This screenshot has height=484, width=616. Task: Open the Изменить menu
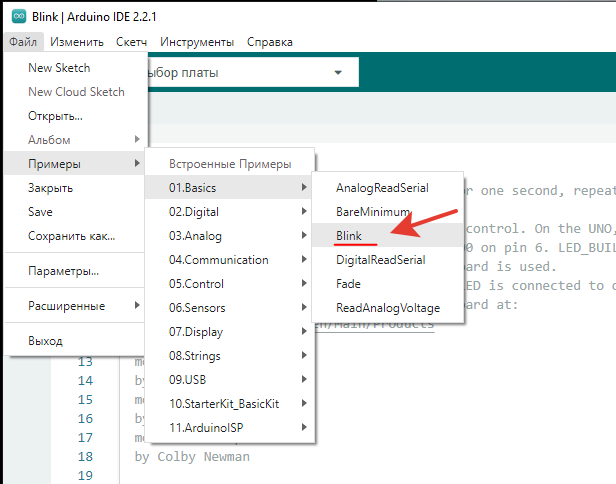pyautogui.click(x=77, y=42)
